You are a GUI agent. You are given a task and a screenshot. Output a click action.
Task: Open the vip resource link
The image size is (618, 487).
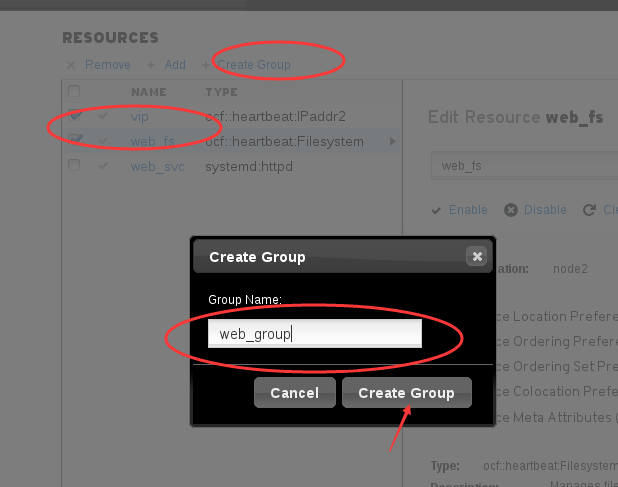[x=140, y=117]
